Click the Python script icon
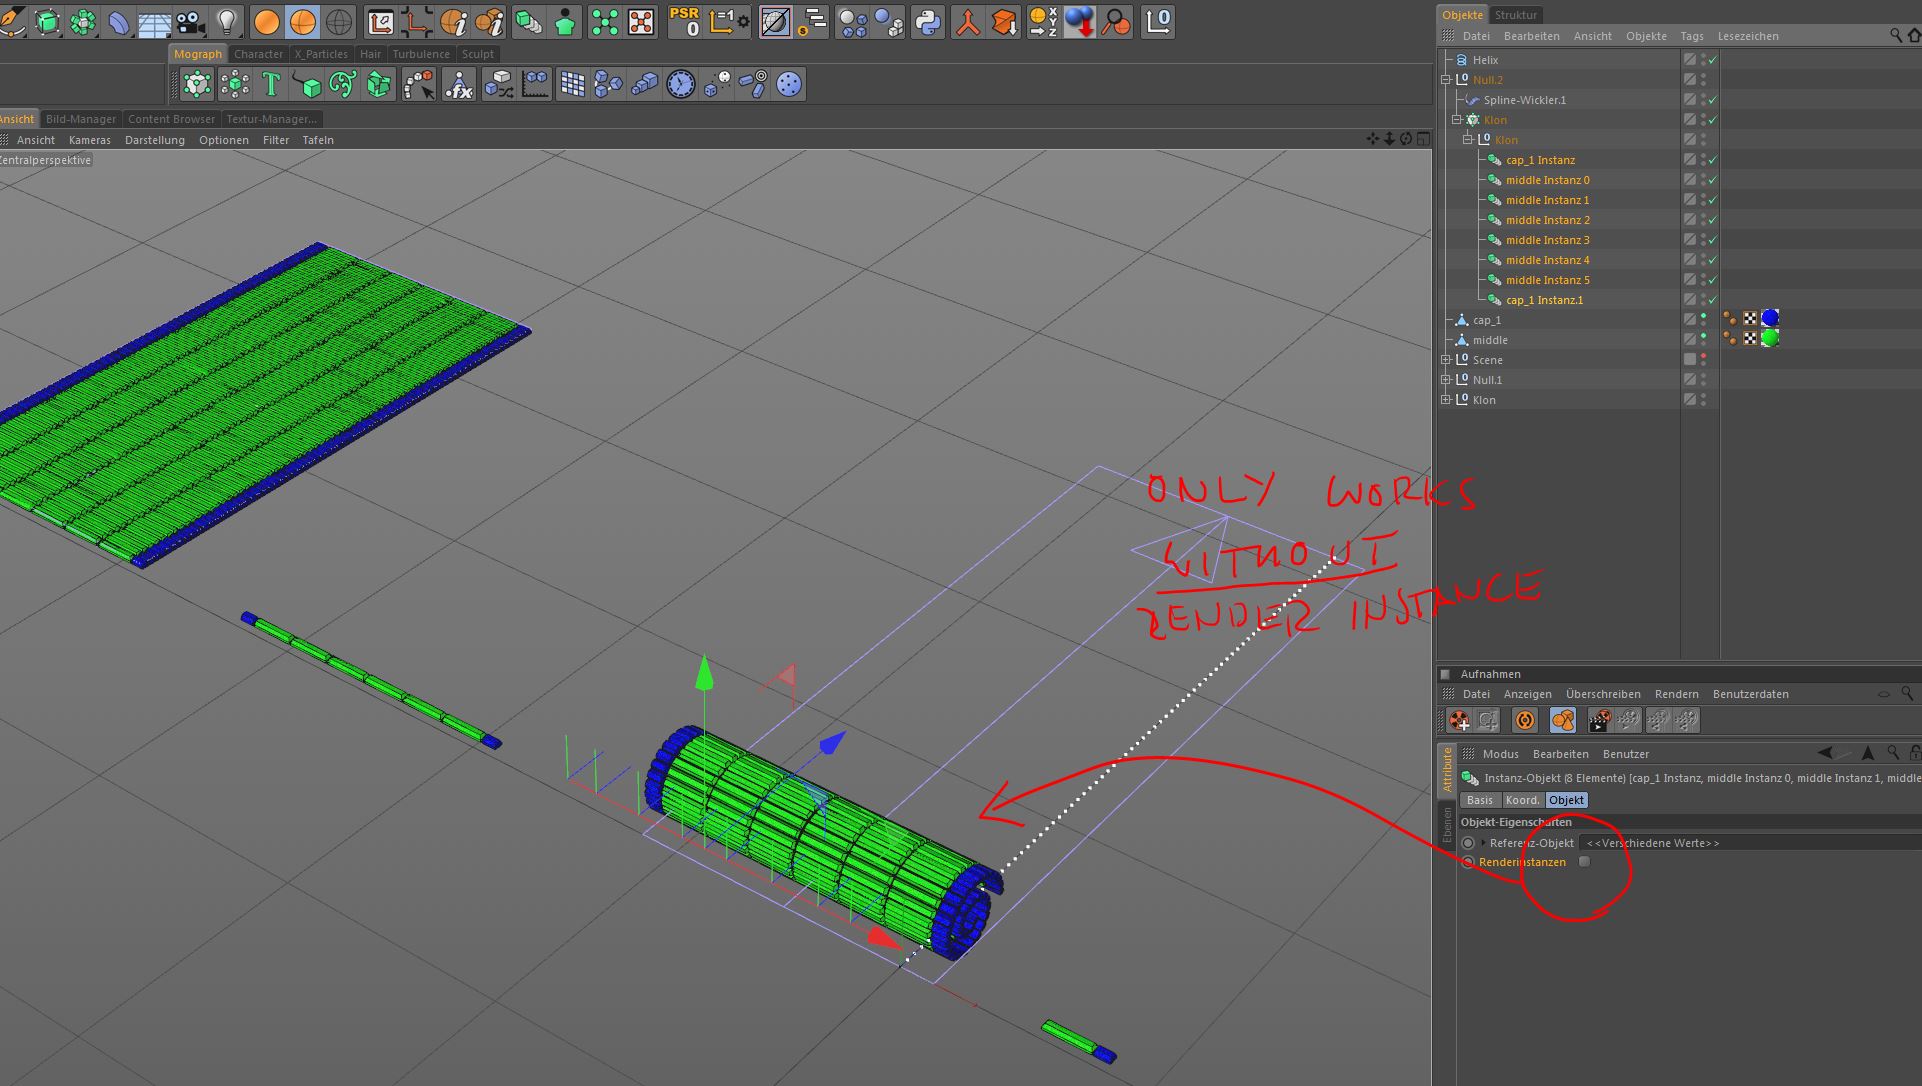Viewport: 1922px width, 1086px height. tap(928, 21)
